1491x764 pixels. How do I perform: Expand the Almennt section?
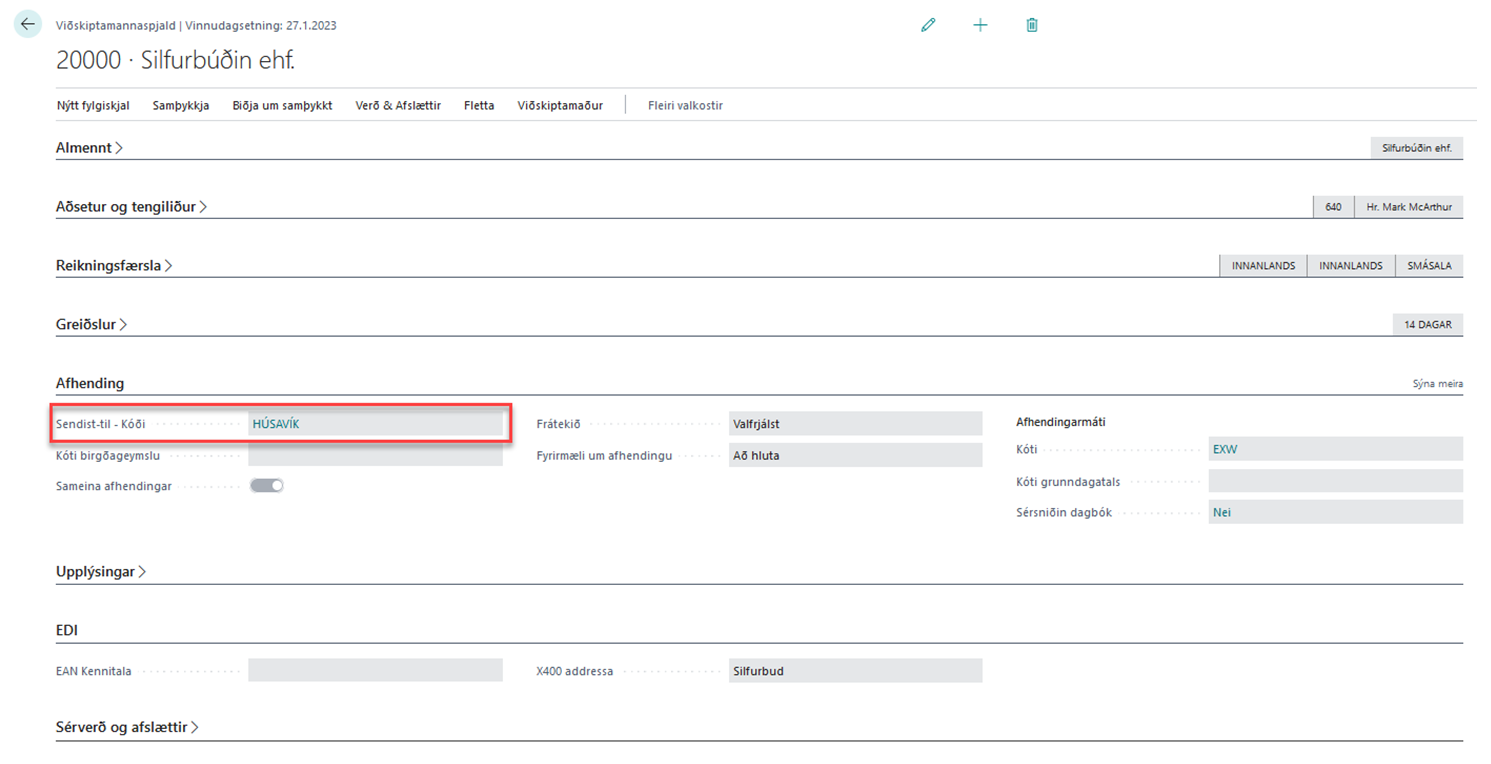click(89, 148)
